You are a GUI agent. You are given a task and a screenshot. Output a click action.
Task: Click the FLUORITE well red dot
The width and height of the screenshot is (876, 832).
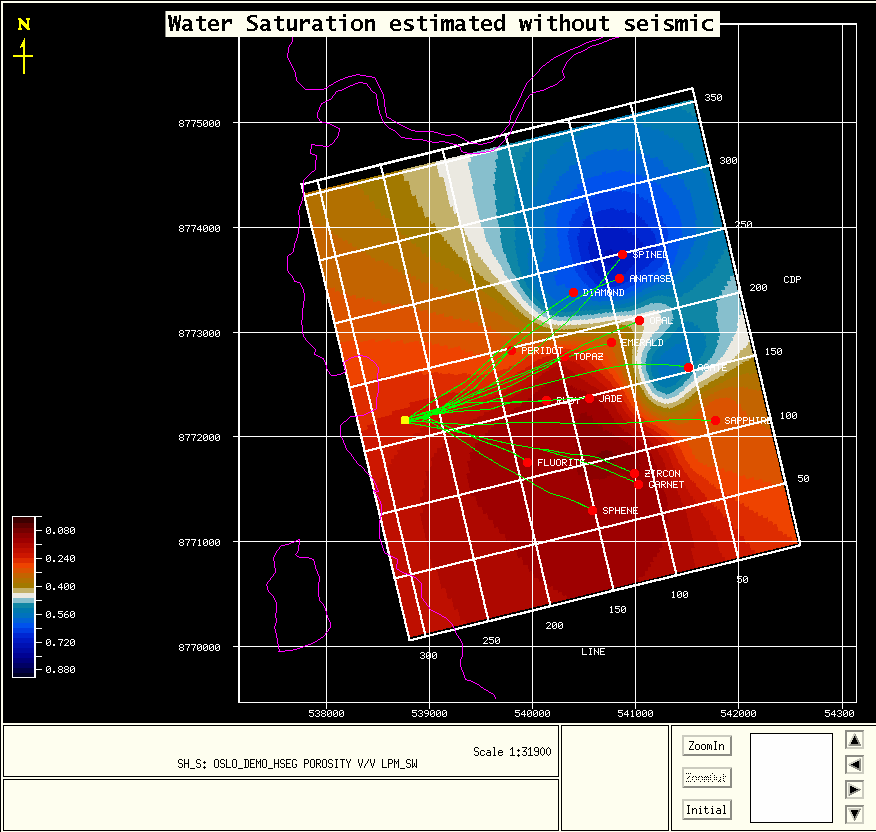[527, 462]
